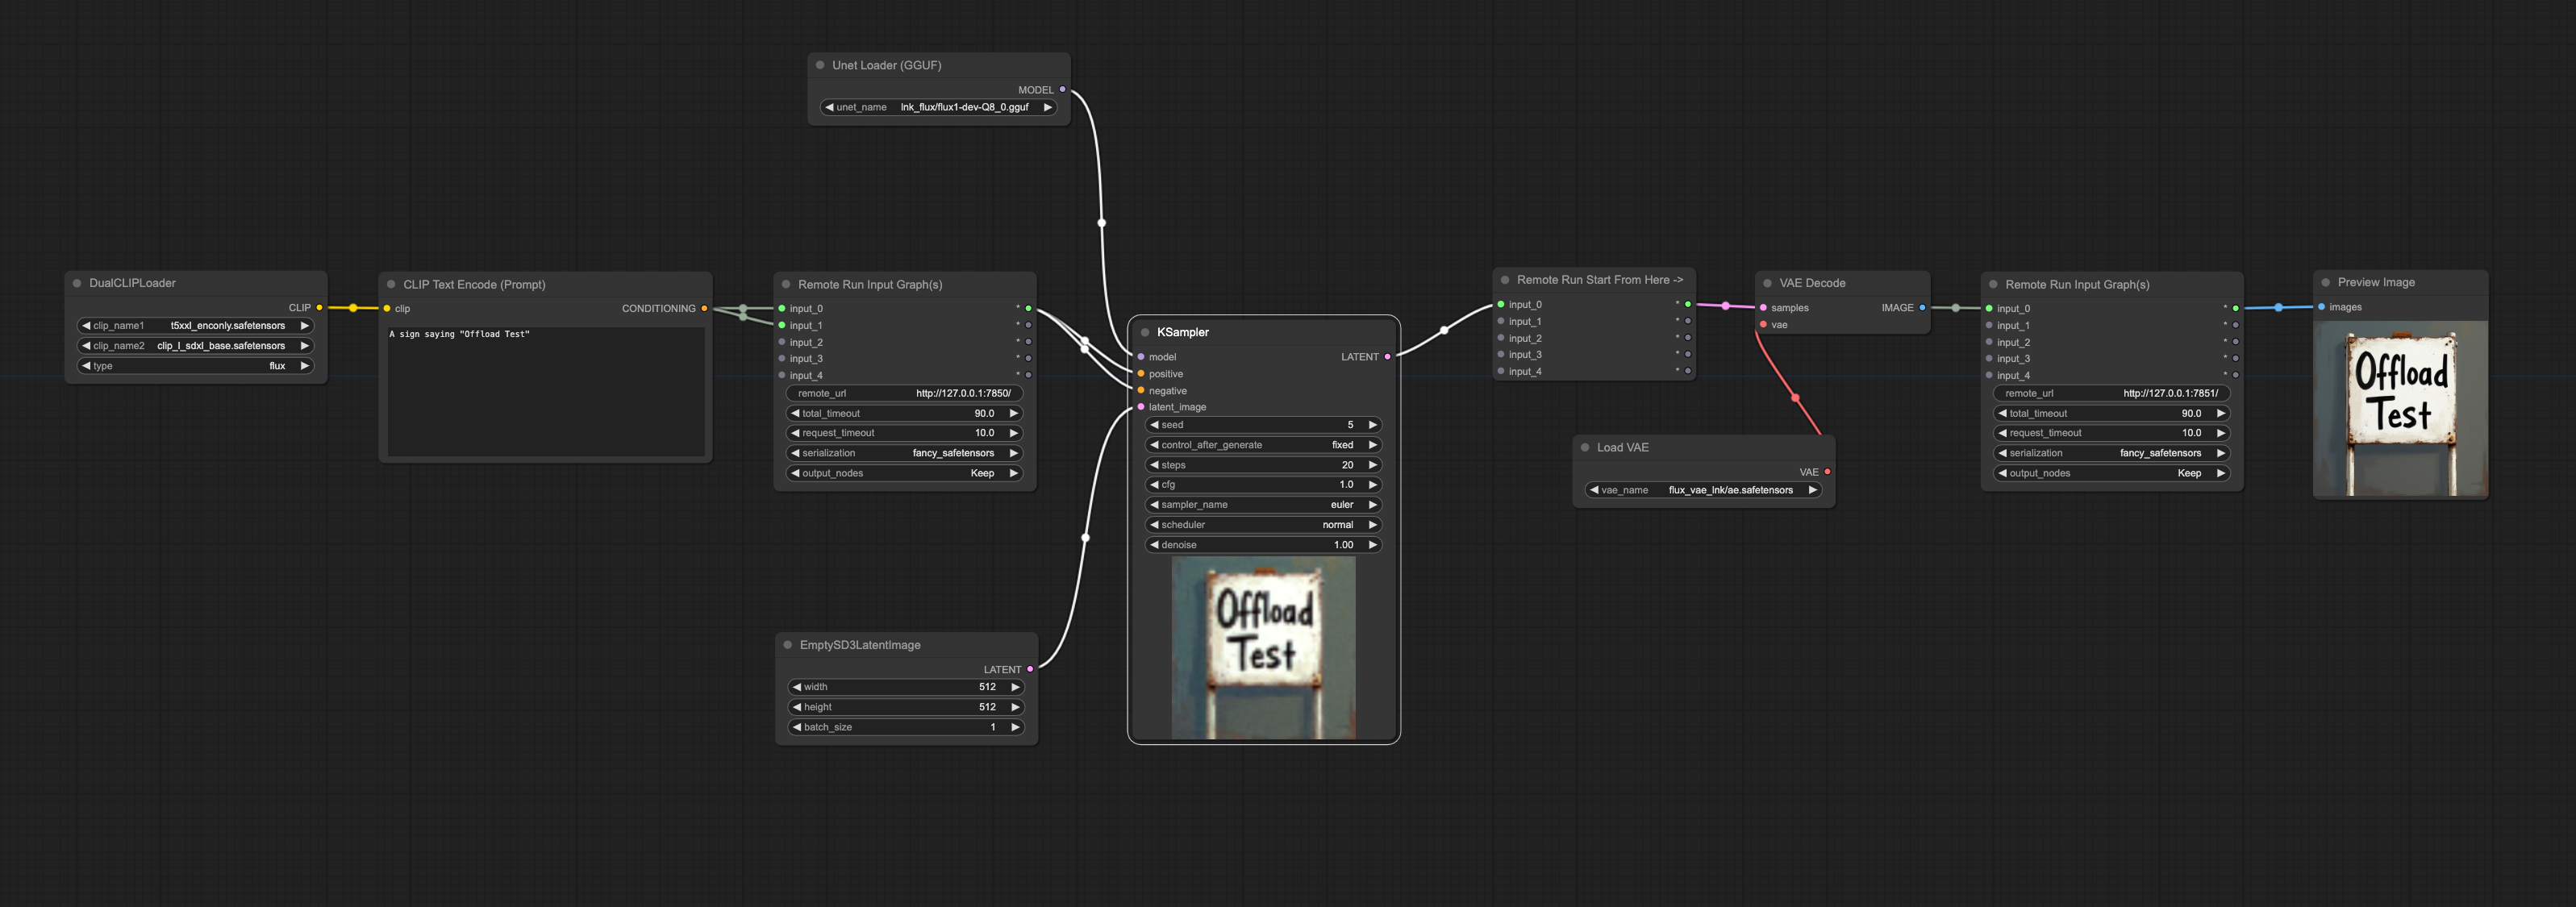Image resolution: width=2576 pixels, height=907 pixels.
Task: Open serialization dropdown in the 7850 Remote Run node
Action: tap(905, 453)
